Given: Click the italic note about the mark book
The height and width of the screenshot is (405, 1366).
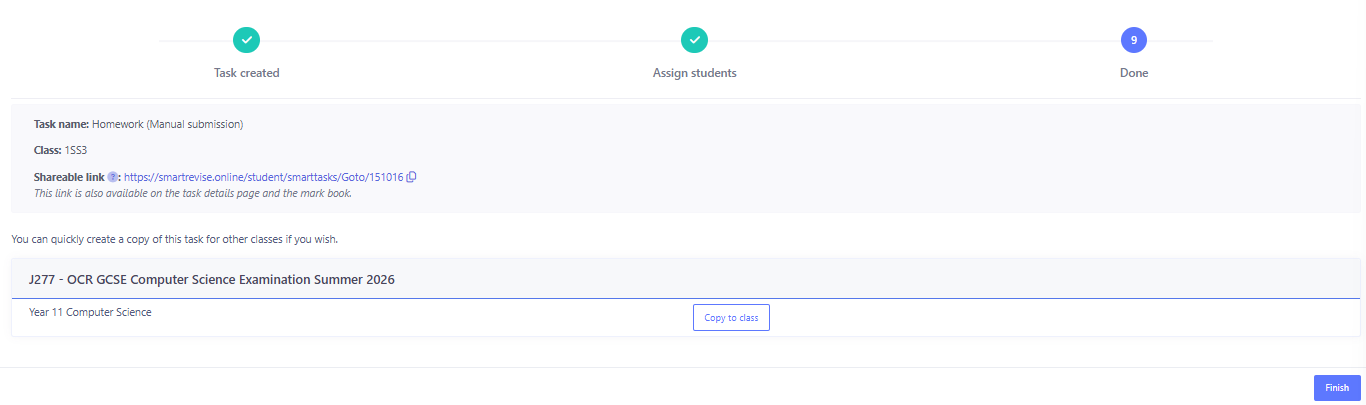Looking at the screenshot, I should 192,193.
